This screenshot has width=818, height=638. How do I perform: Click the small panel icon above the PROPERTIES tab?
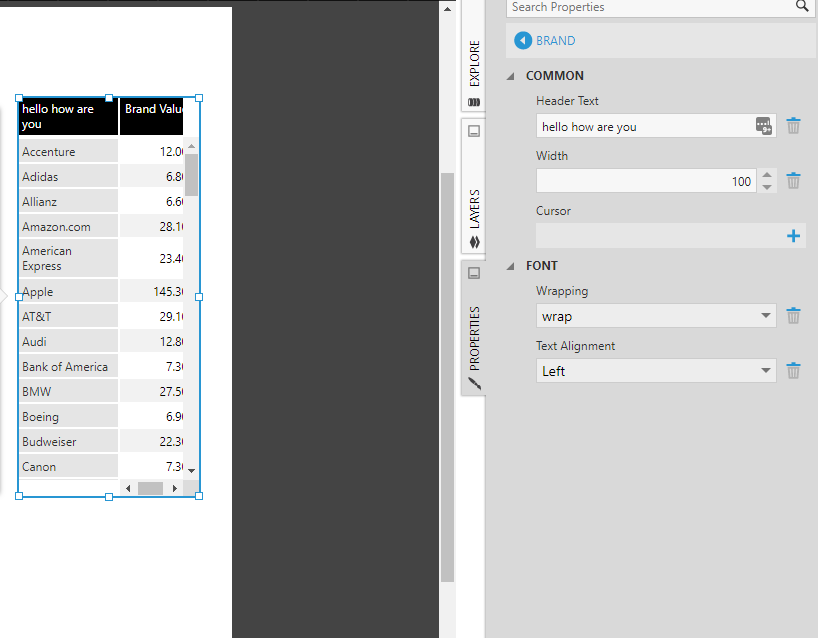474,273
